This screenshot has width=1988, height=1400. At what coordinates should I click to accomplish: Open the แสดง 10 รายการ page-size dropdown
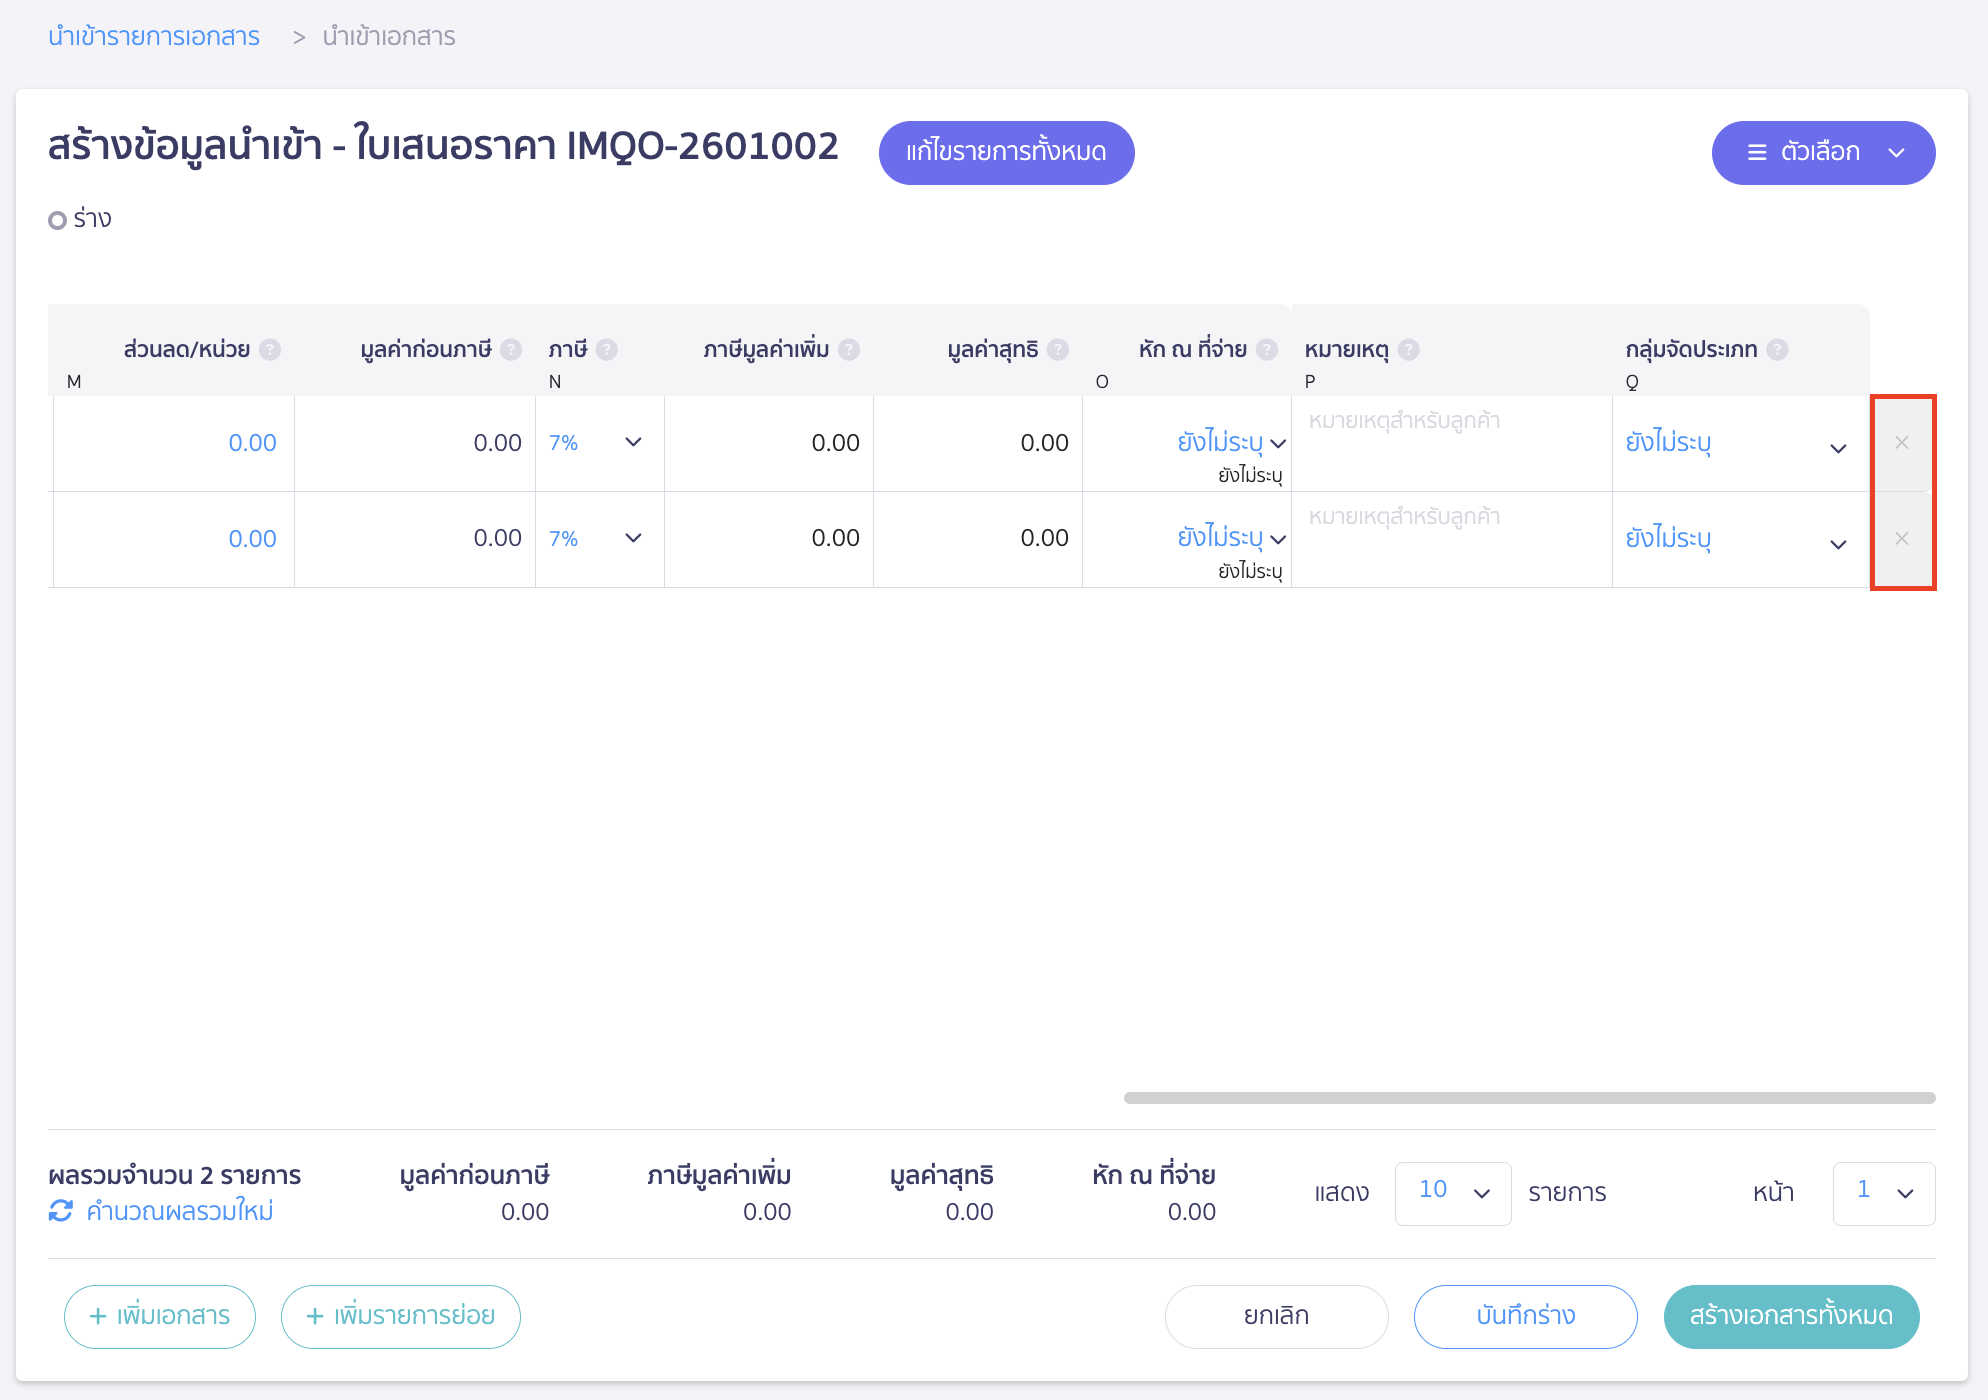coord(1452,1192)
